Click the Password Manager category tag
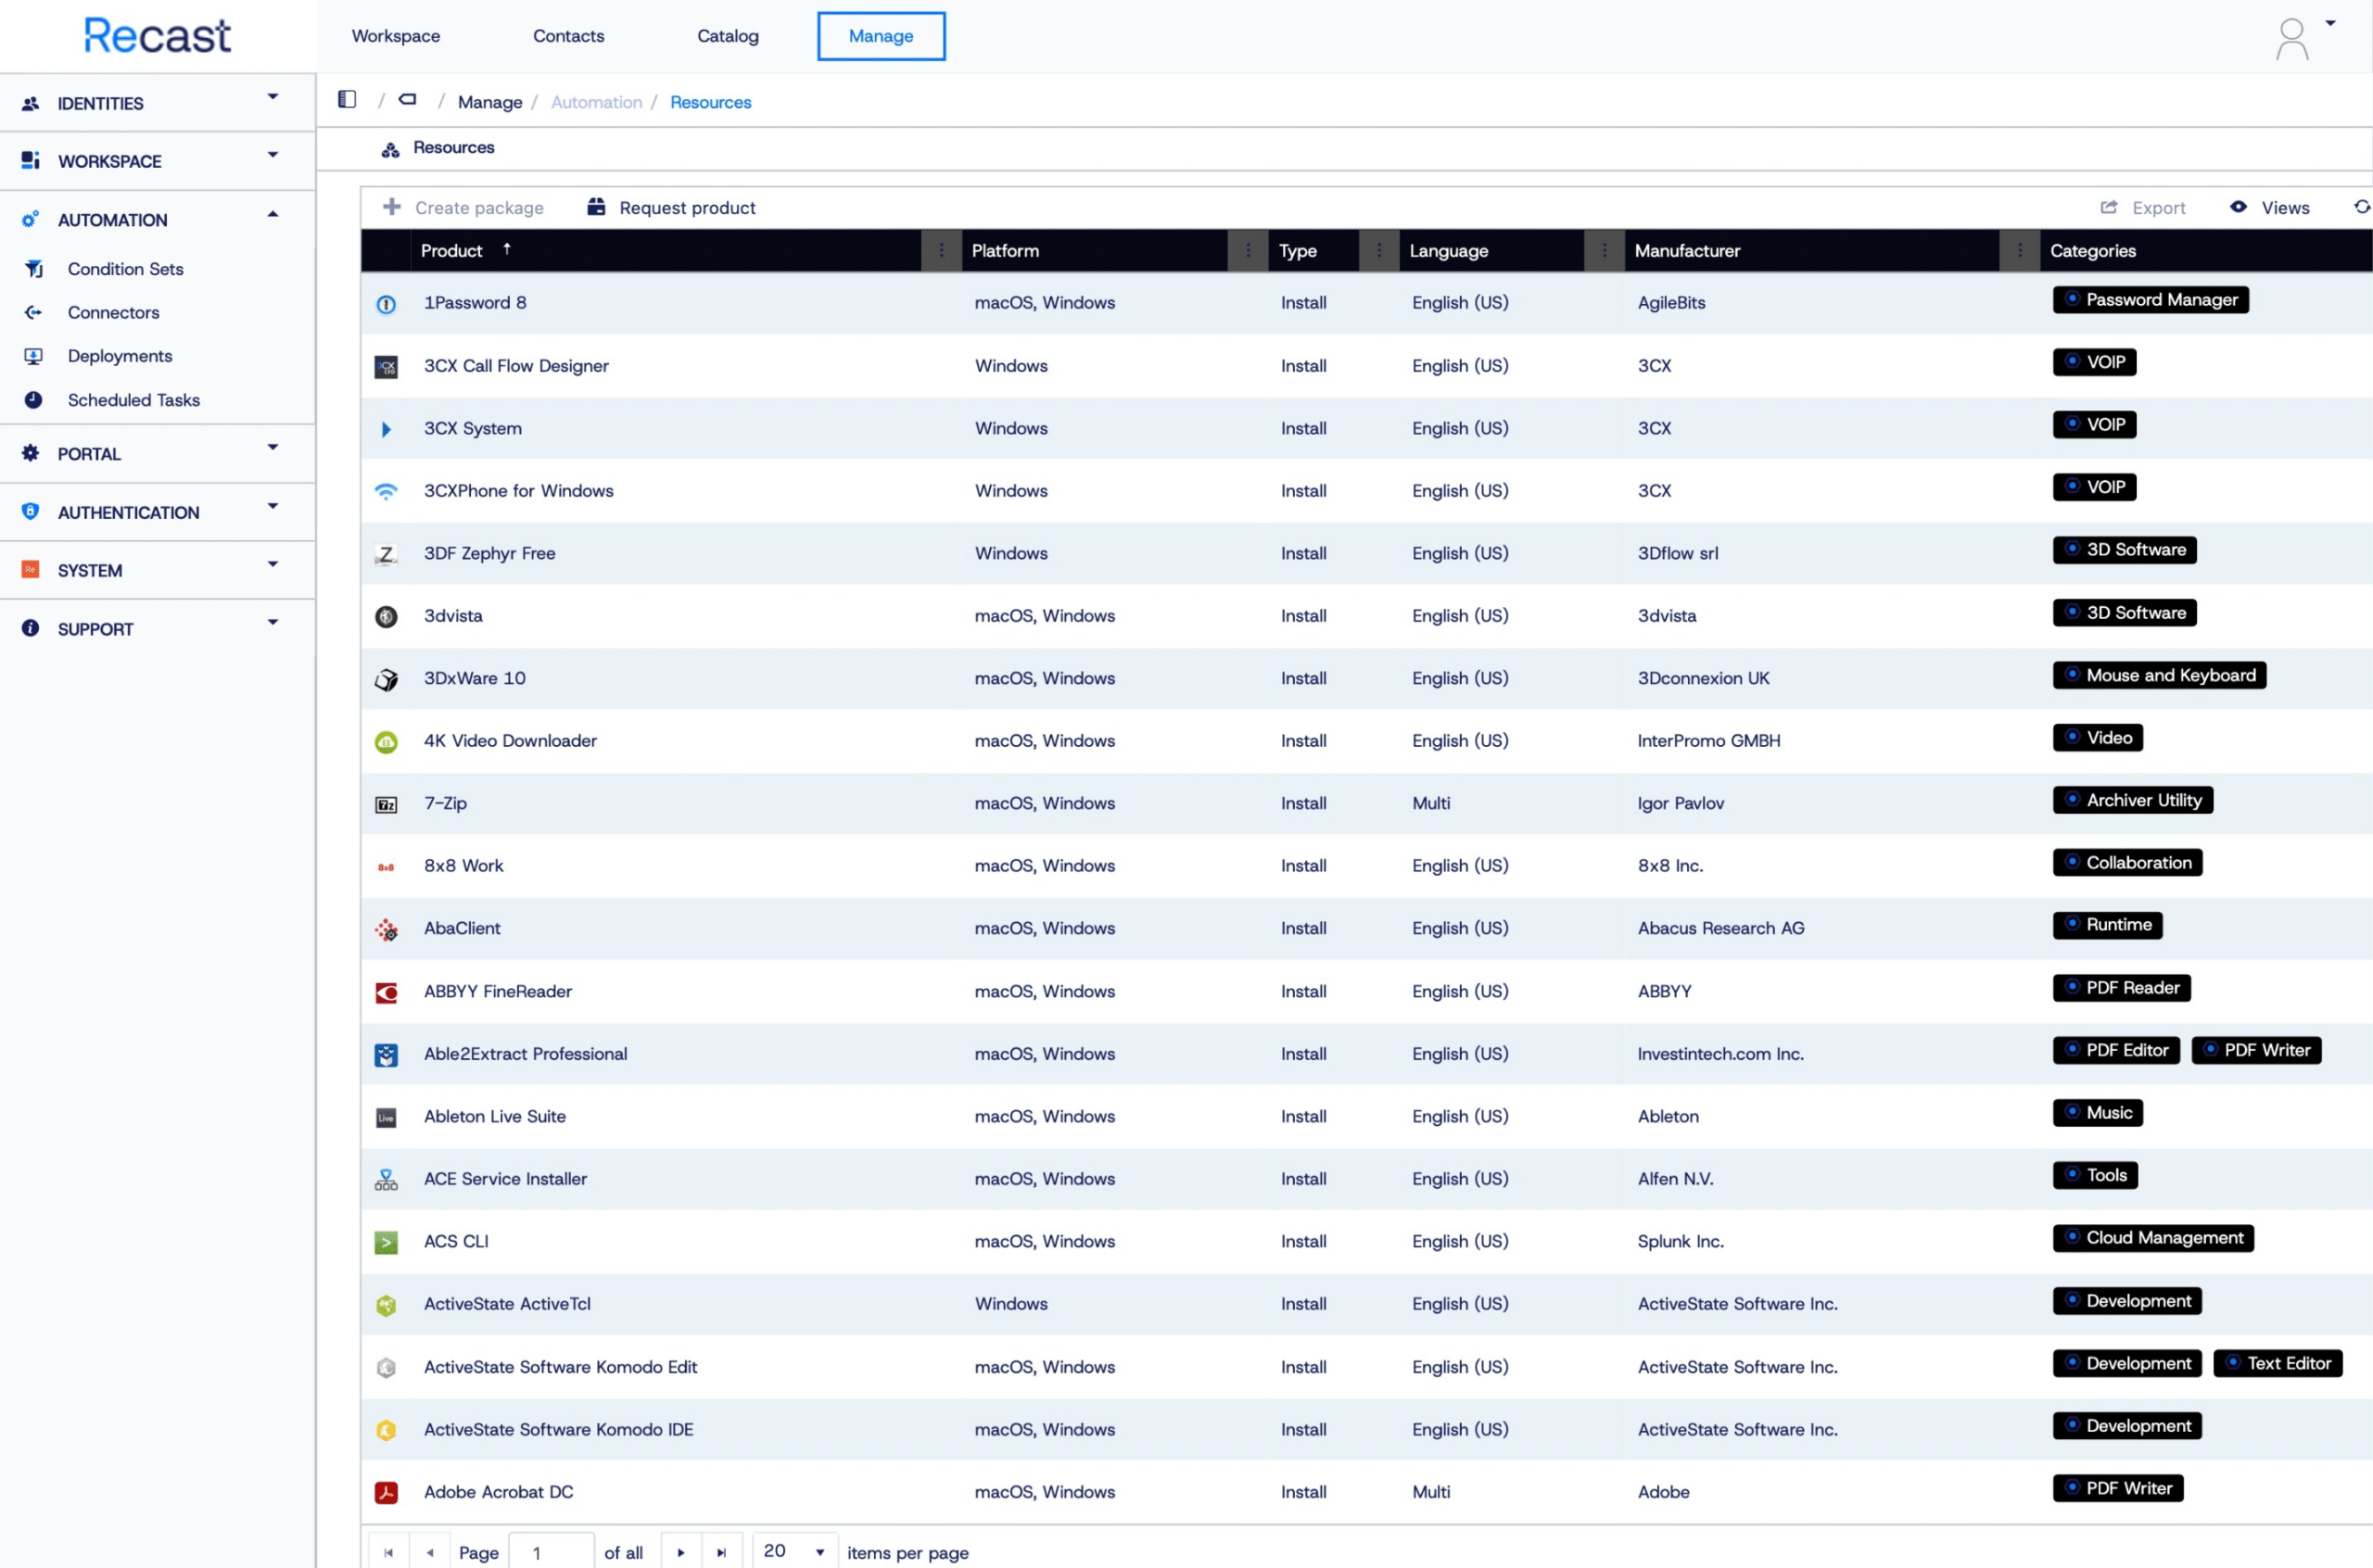2373x1568 pixels. (2151, 300)
